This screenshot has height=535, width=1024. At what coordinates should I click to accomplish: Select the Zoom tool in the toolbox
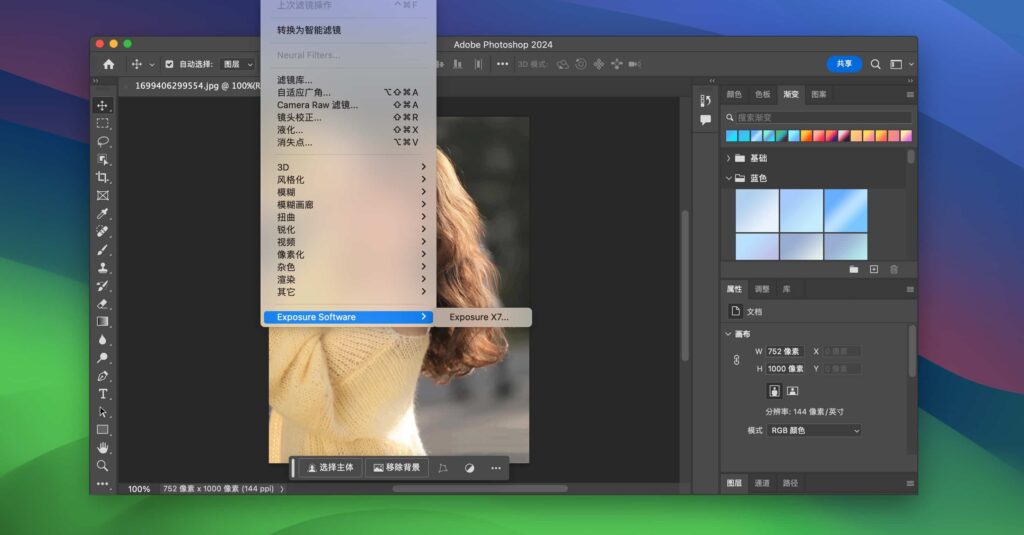point(103,466)
